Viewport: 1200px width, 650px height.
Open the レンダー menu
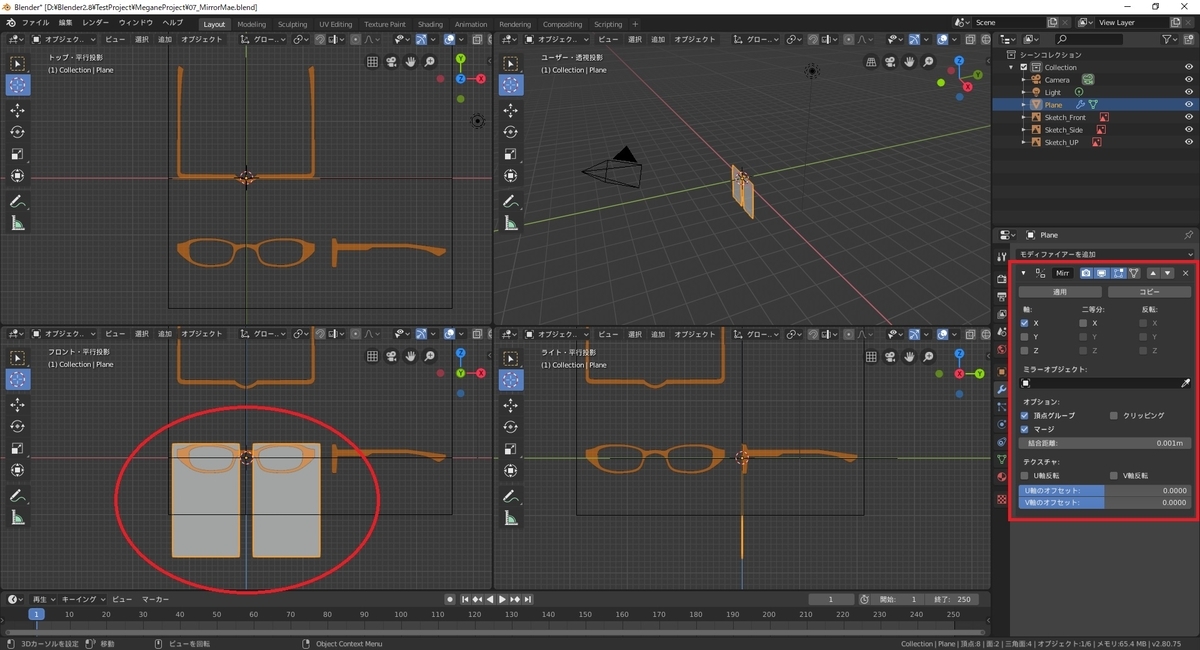(96, 23)
